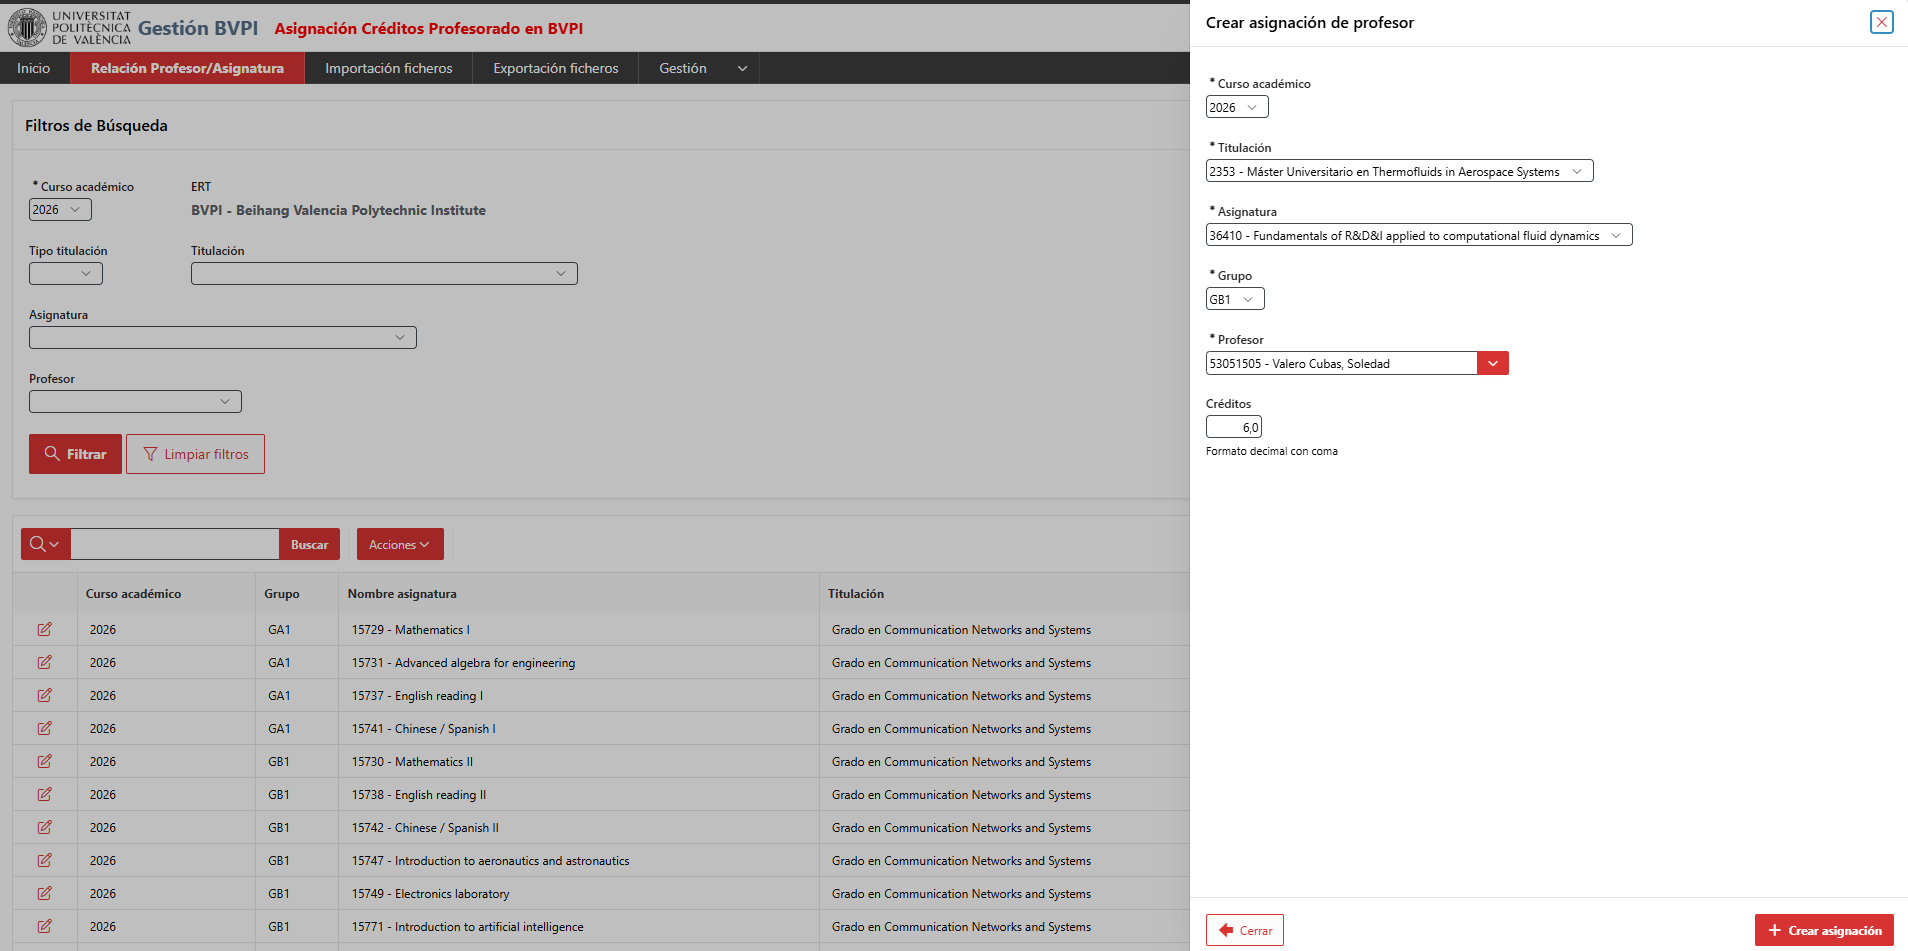
Task: Open edit icon for Electronics laboratory row
Action: click(44, 893)
